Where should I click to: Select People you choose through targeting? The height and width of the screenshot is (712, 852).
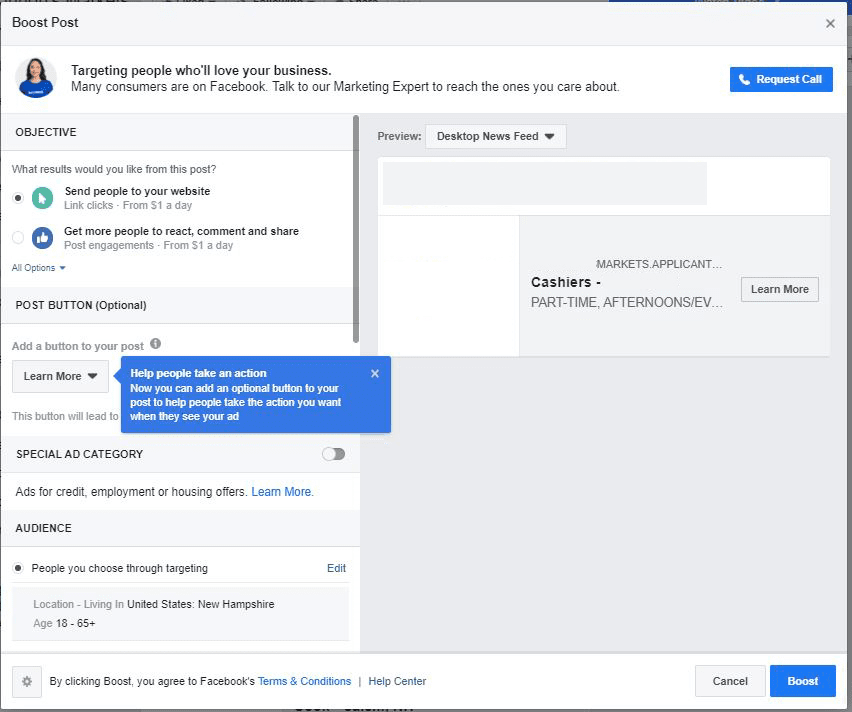[18, 567]
